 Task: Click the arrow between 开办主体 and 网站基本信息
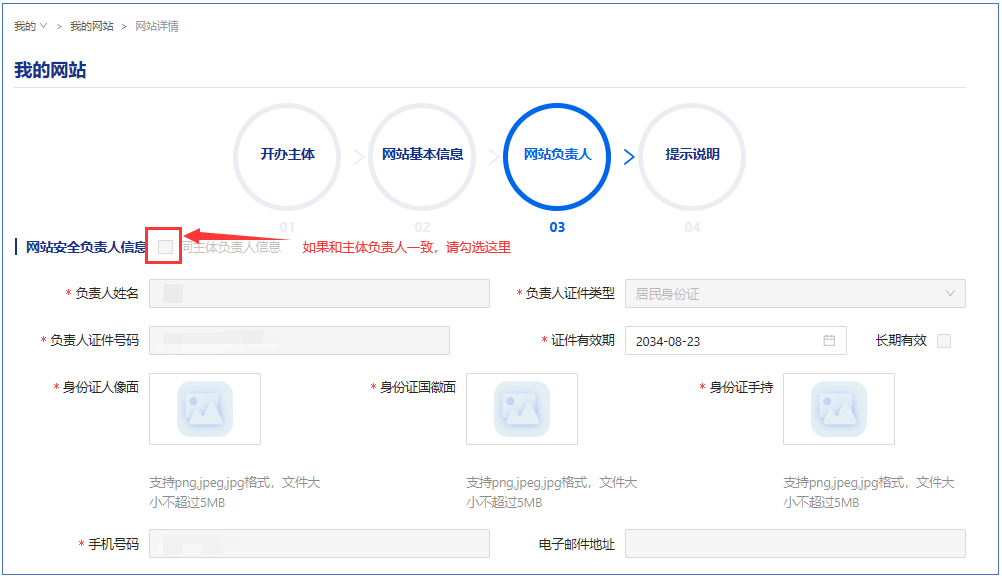358,157
